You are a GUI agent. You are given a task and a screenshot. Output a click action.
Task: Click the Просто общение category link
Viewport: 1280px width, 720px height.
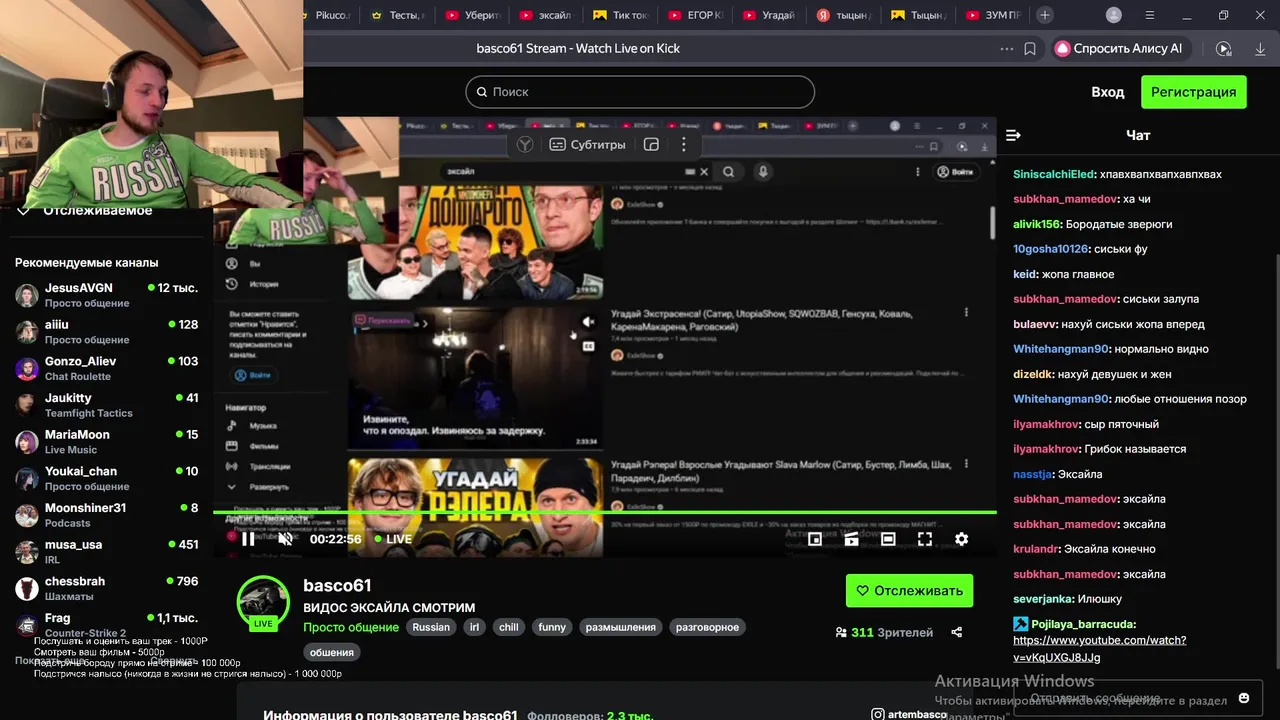point(351,627)
